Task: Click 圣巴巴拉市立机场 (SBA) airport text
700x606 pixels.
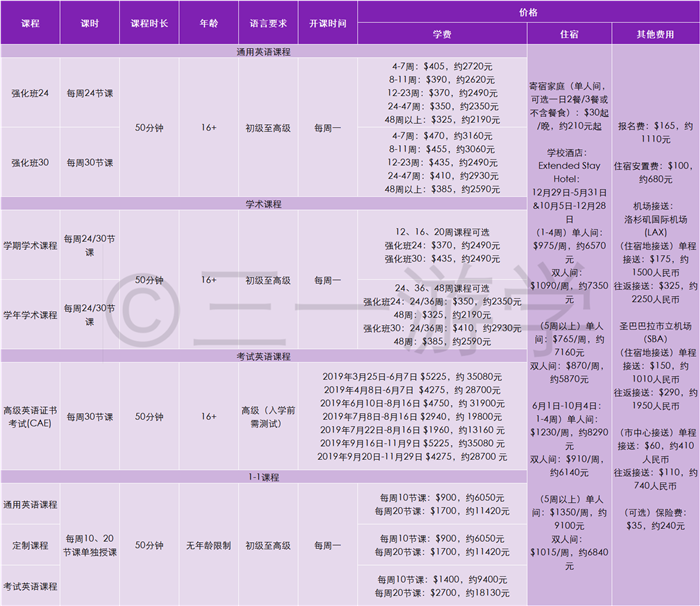Action: [655, 332]
